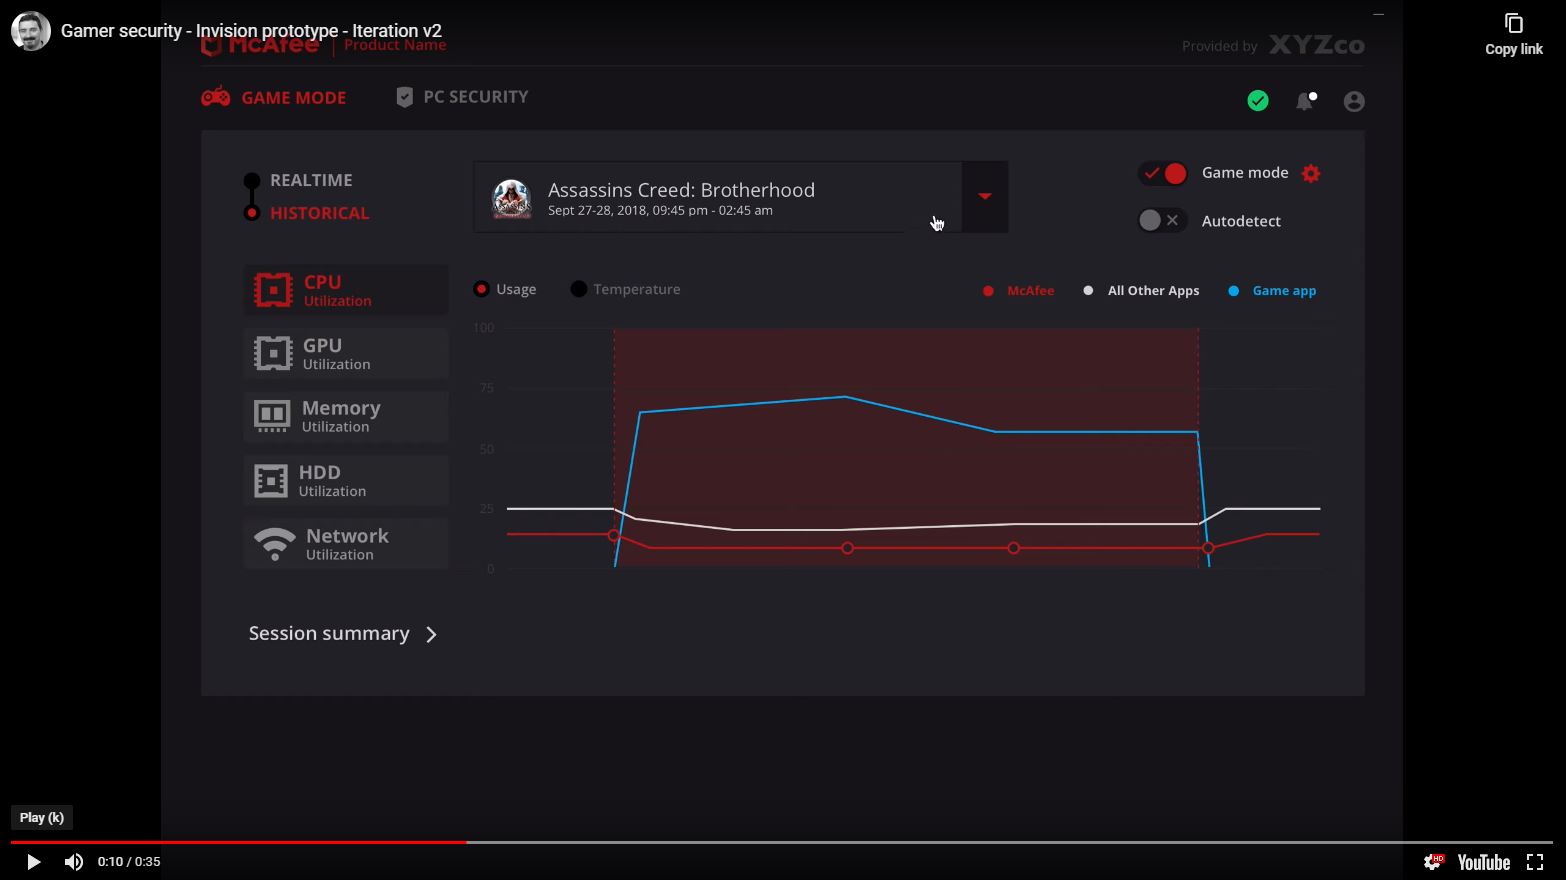Select HDD Utilization category
This screenshot has height=882, width=1567.
[346, 481]
